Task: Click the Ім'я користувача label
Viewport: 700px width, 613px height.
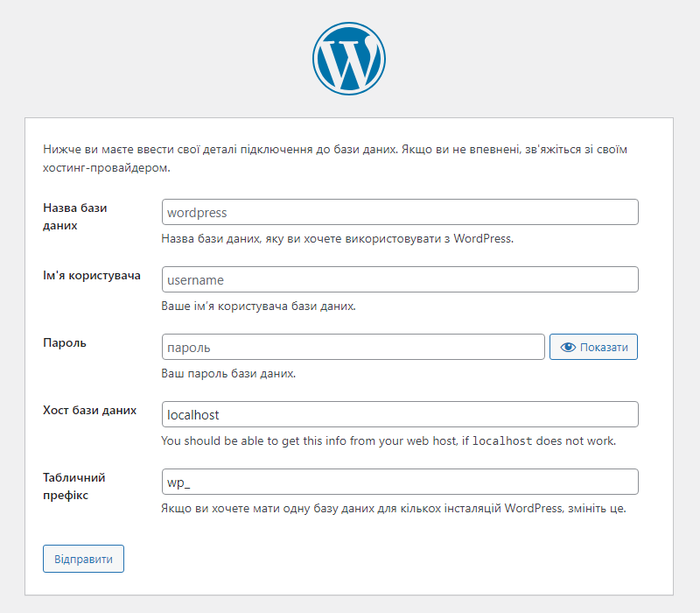Action: (x=92, y=275)
